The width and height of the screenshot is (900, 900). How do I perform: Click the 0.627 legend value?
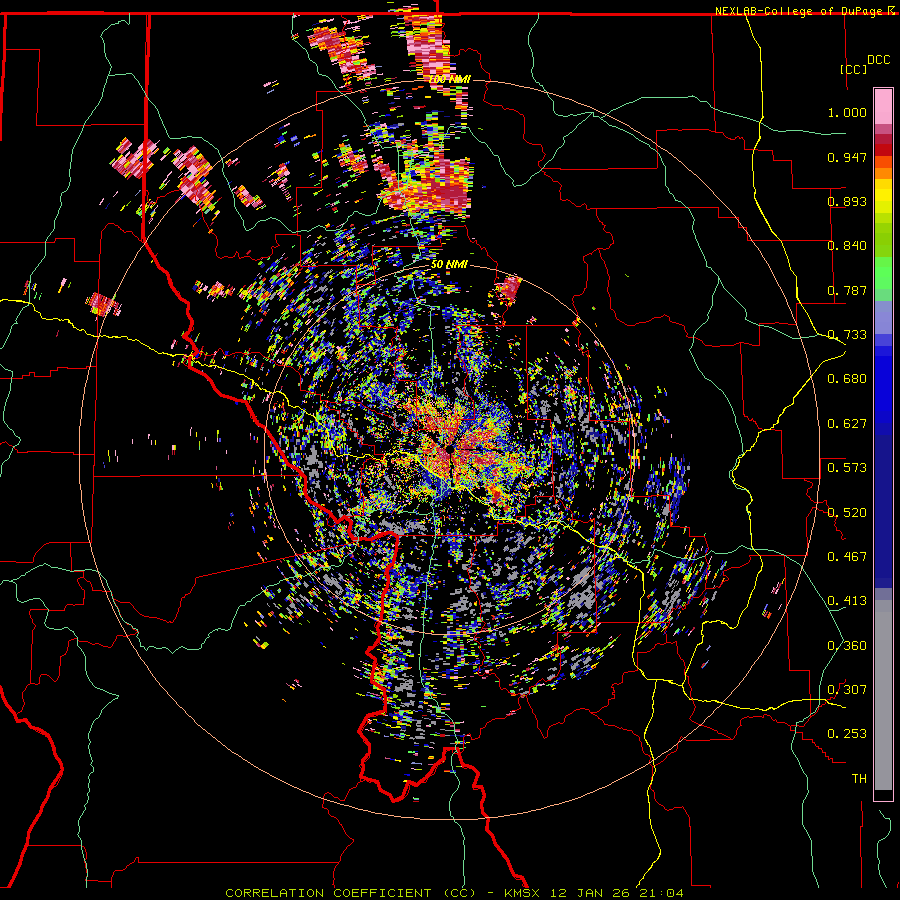click(x=847, y=424)
